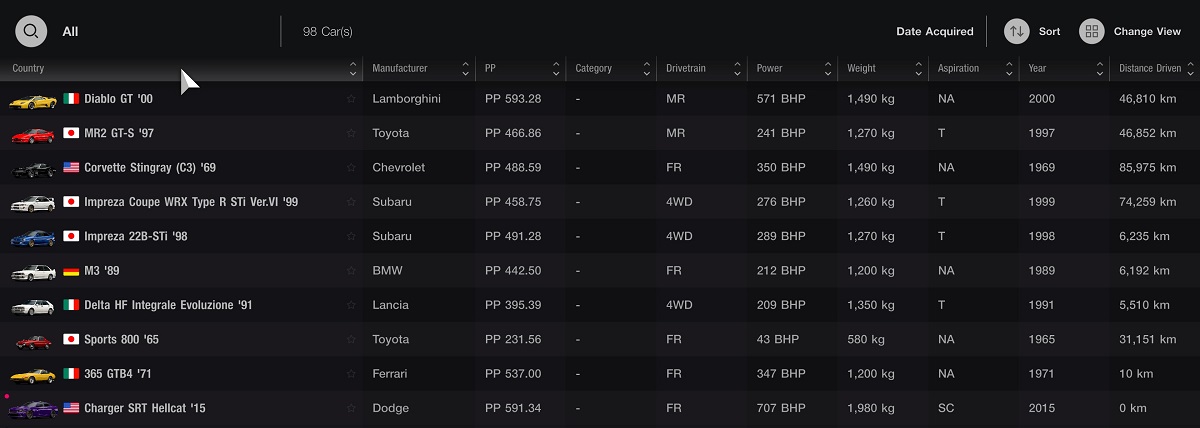Screen dimensions: 1200x428
Task: Click the magnifying glass search icon
Action: click(x=31, y=31)
